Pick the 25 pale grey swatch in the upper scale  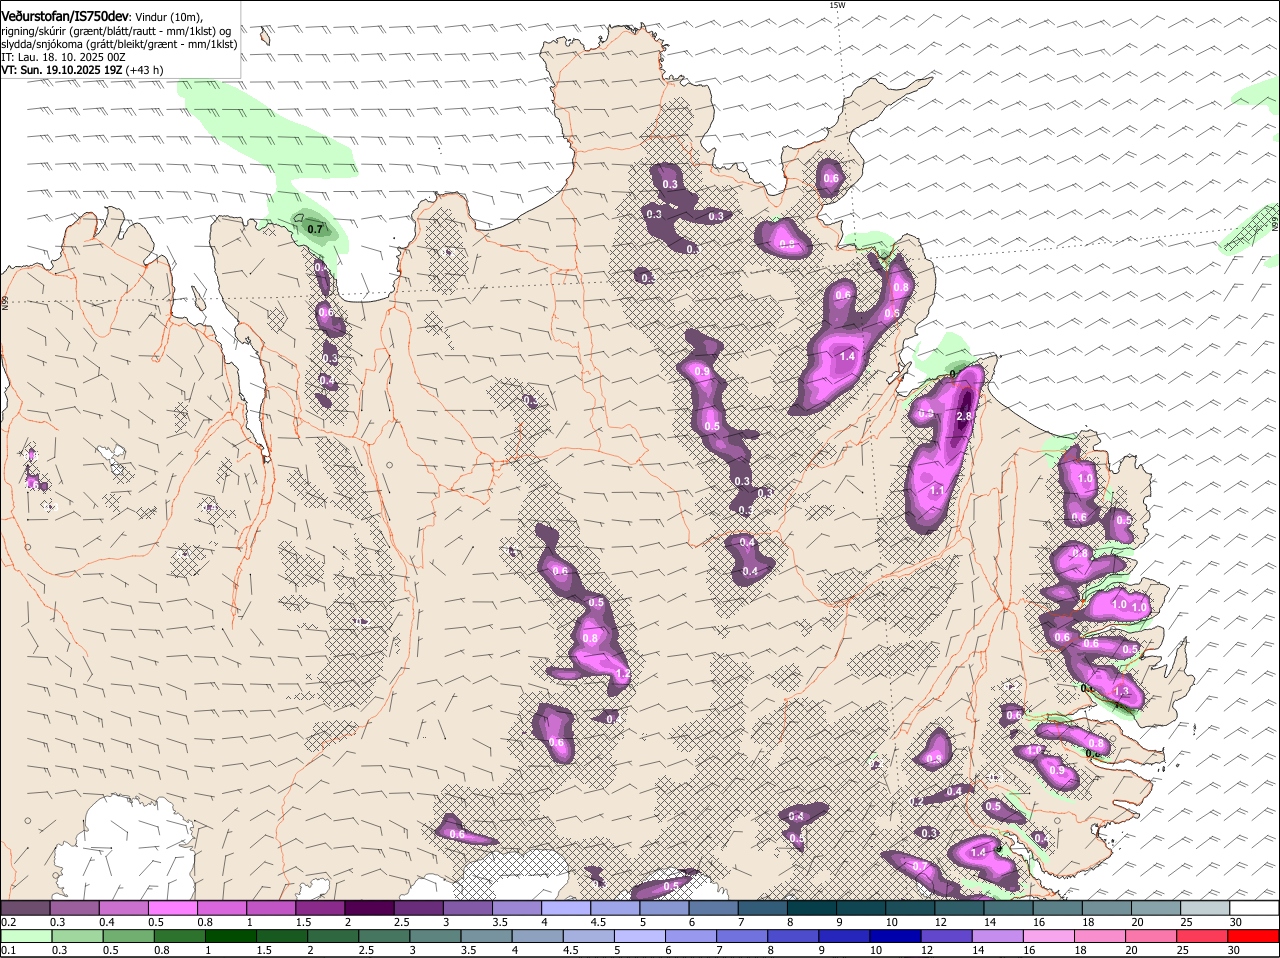point(1205,907)
